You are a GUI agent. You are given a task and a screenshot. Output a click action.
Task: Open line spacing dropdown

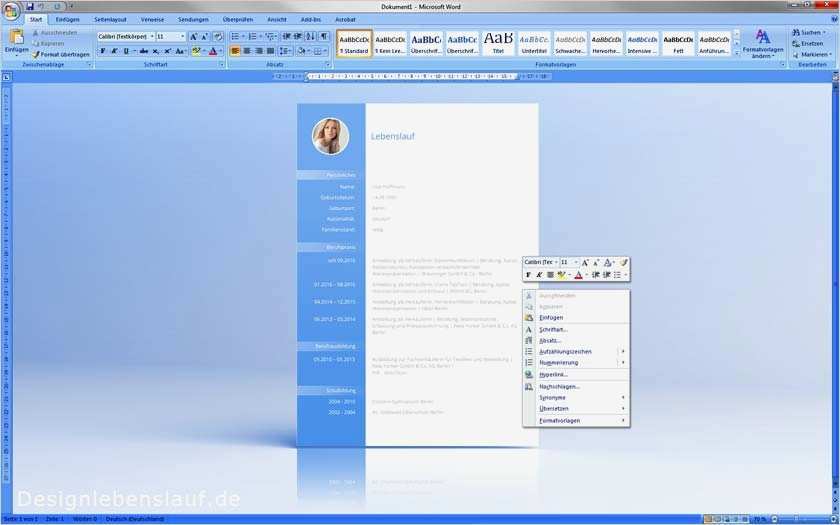pyautogui.click(x=286, y=51)
